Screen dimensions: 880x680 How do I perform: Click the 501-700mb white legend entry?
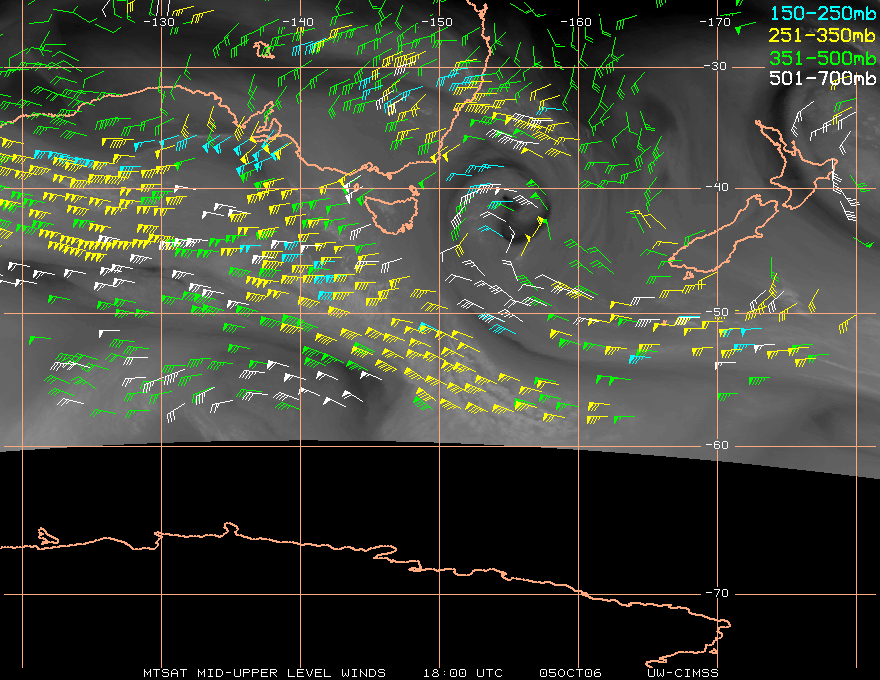point(823,78)
